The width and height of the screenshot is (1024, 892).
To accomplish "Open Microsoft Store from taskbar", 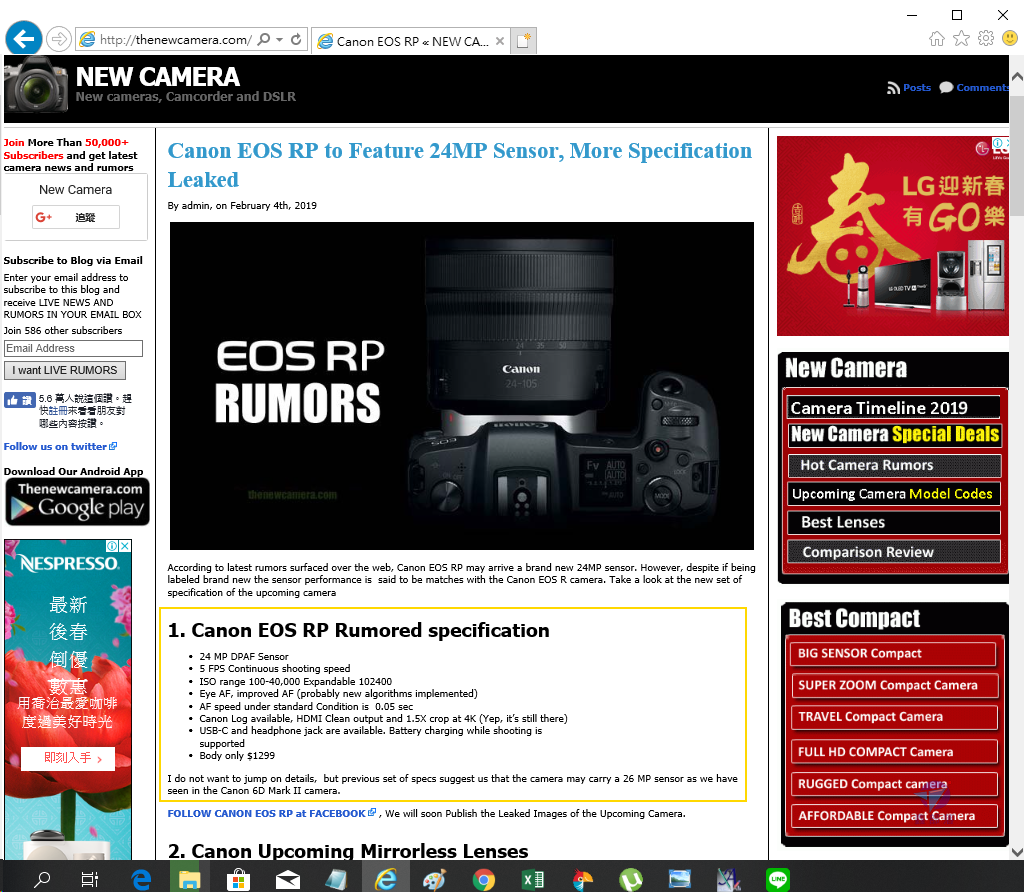I will (238, 879).
